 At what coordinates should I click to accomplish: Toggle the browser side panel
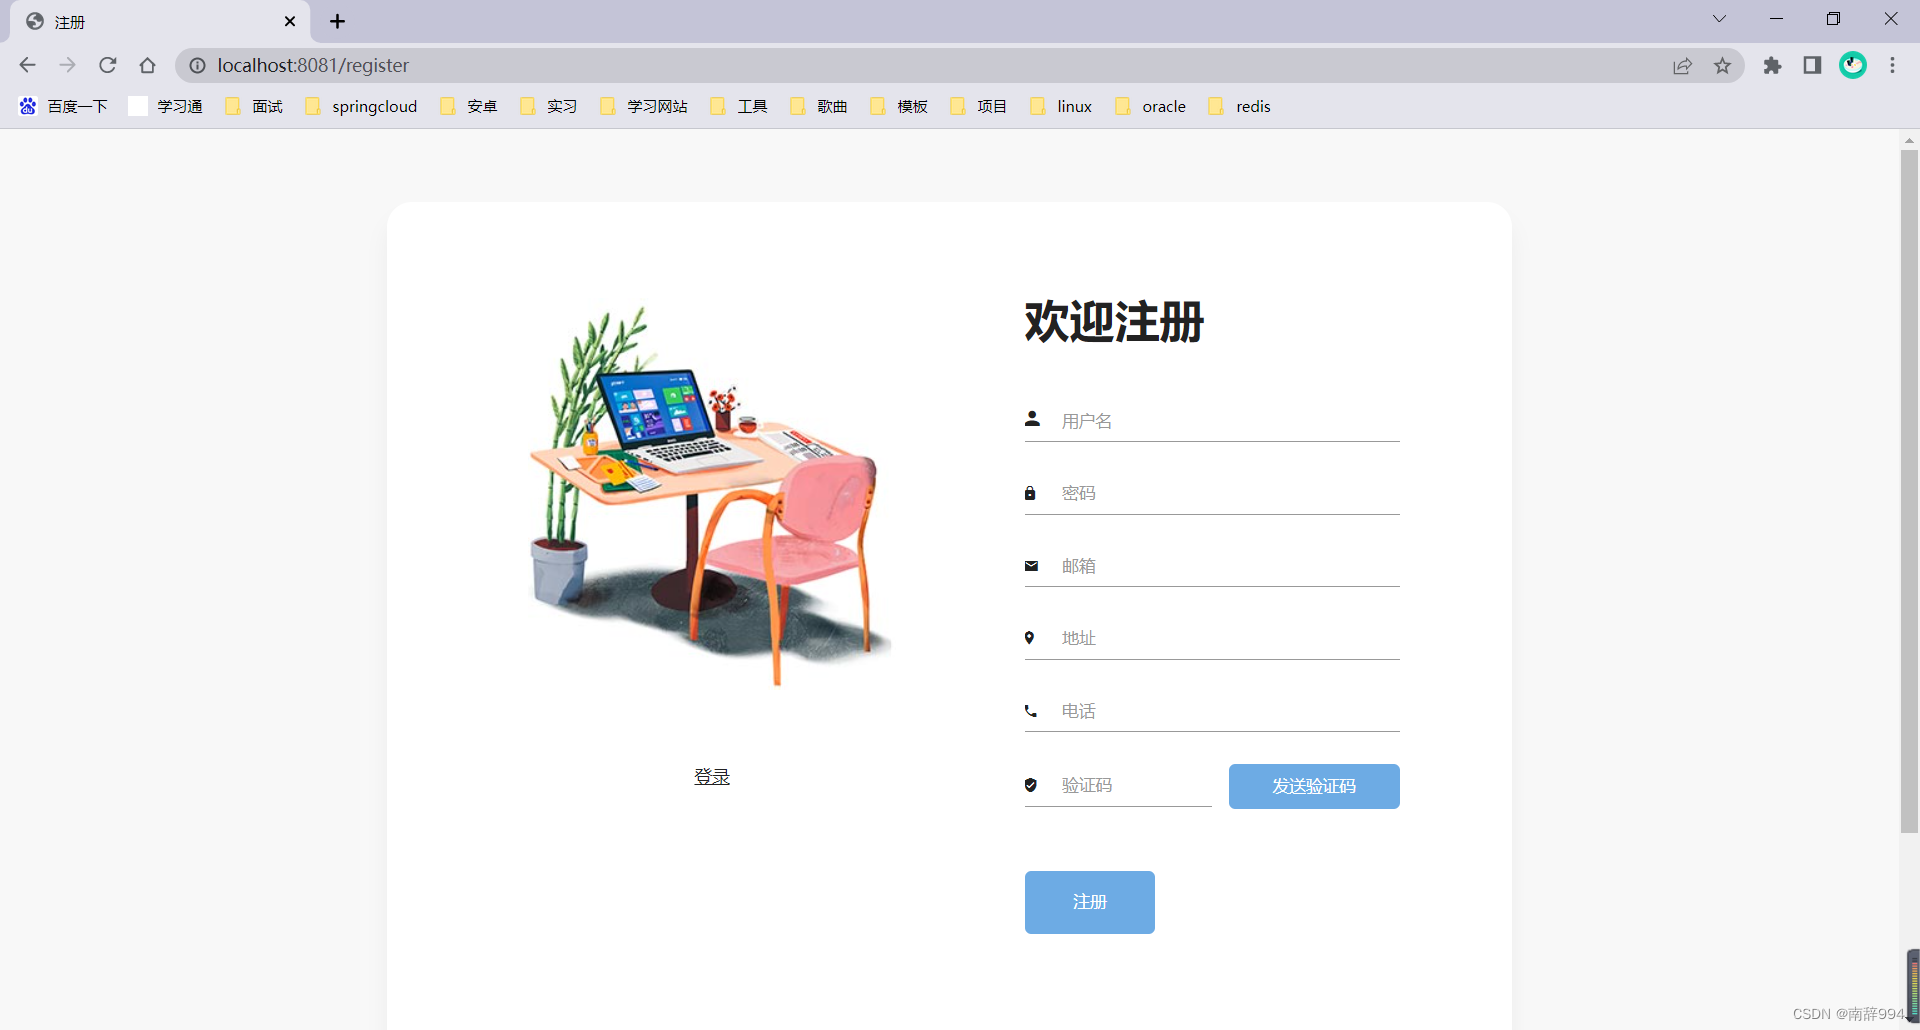click(1812, 65)
